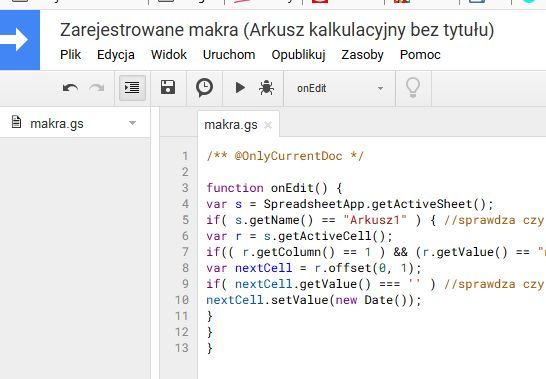Click the nextCell.setValue(new Date()) line
Screen dimensions: 546x379
tap(313, 300)
